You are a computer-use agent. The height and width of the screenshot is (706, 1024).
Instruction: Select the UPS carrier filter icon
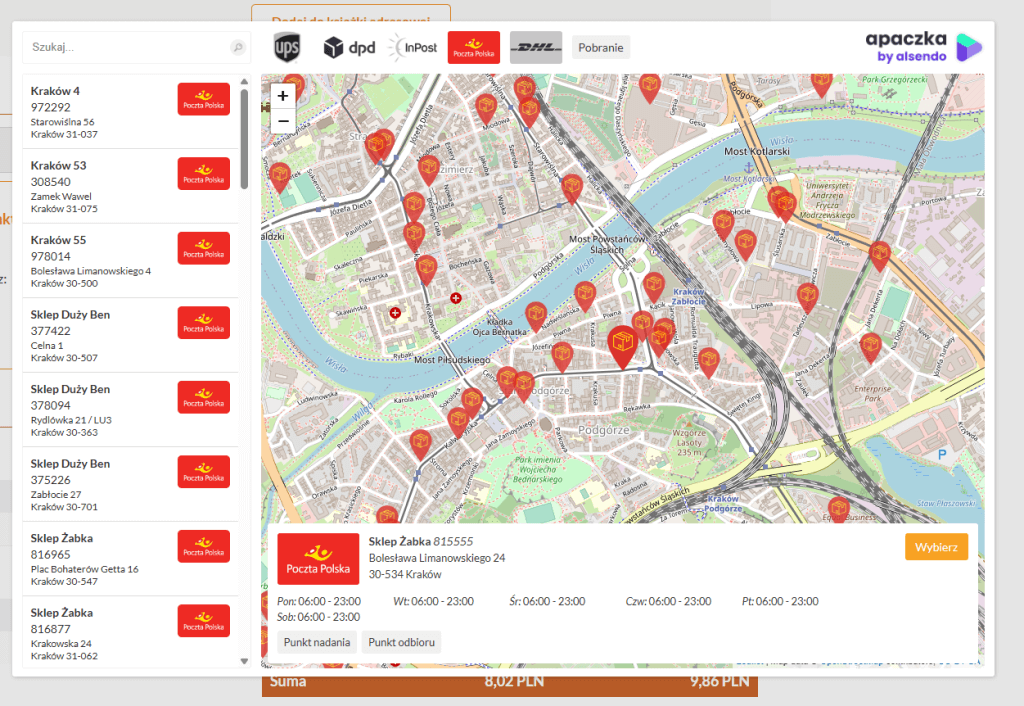(x=286, y=47)
